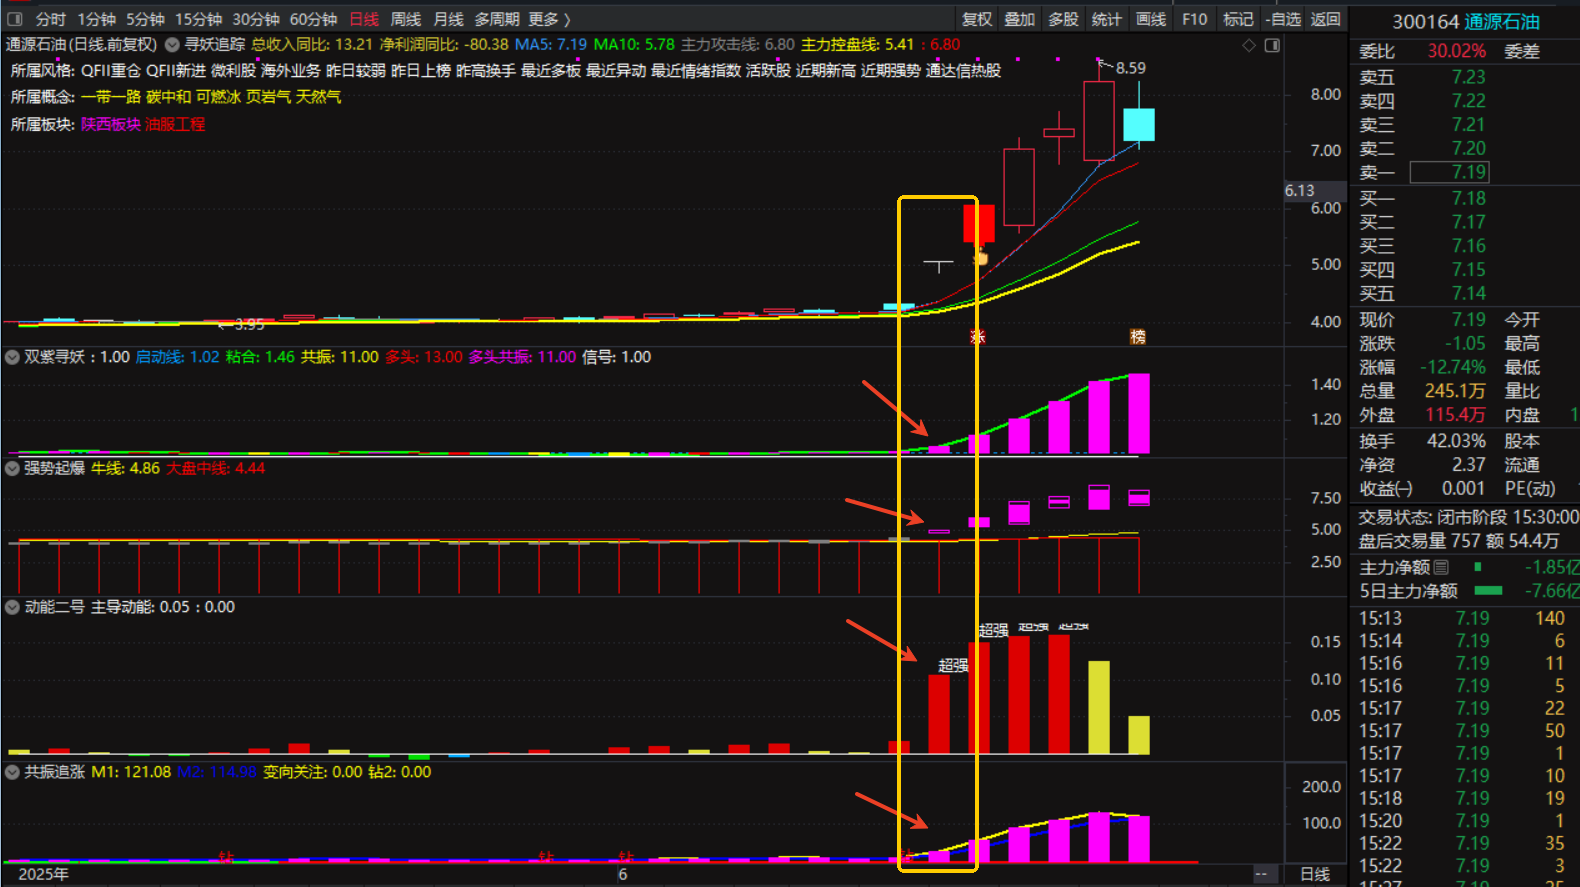Expand the 更多 period options

coord(549,19)
